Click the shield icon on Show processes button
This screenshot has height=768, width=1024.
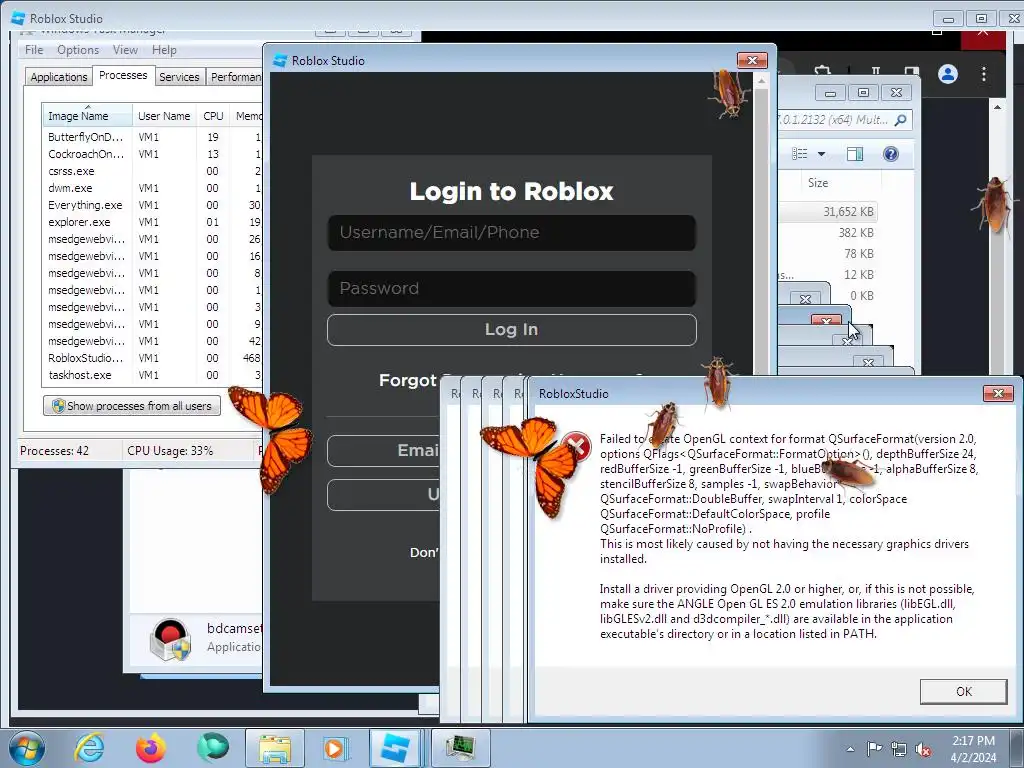[58, 406]
